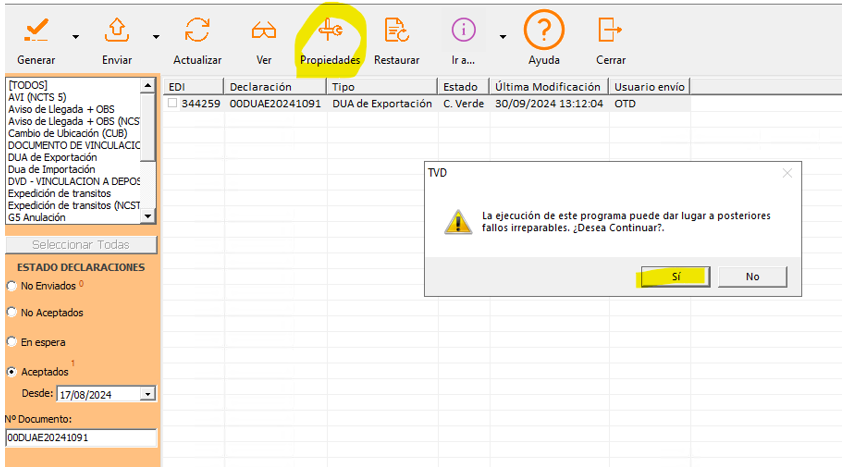Select [TODOS] in the declaration type list
The width and height of the screenshot is (846, 467).
(28, 86)
